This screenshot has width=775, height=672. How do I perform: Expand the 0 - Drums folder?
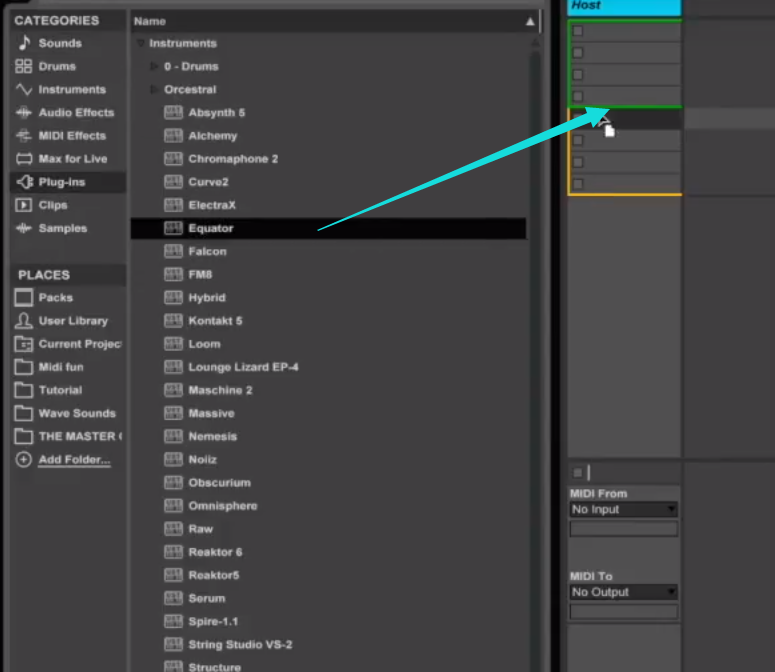click(x=154, y=66)
